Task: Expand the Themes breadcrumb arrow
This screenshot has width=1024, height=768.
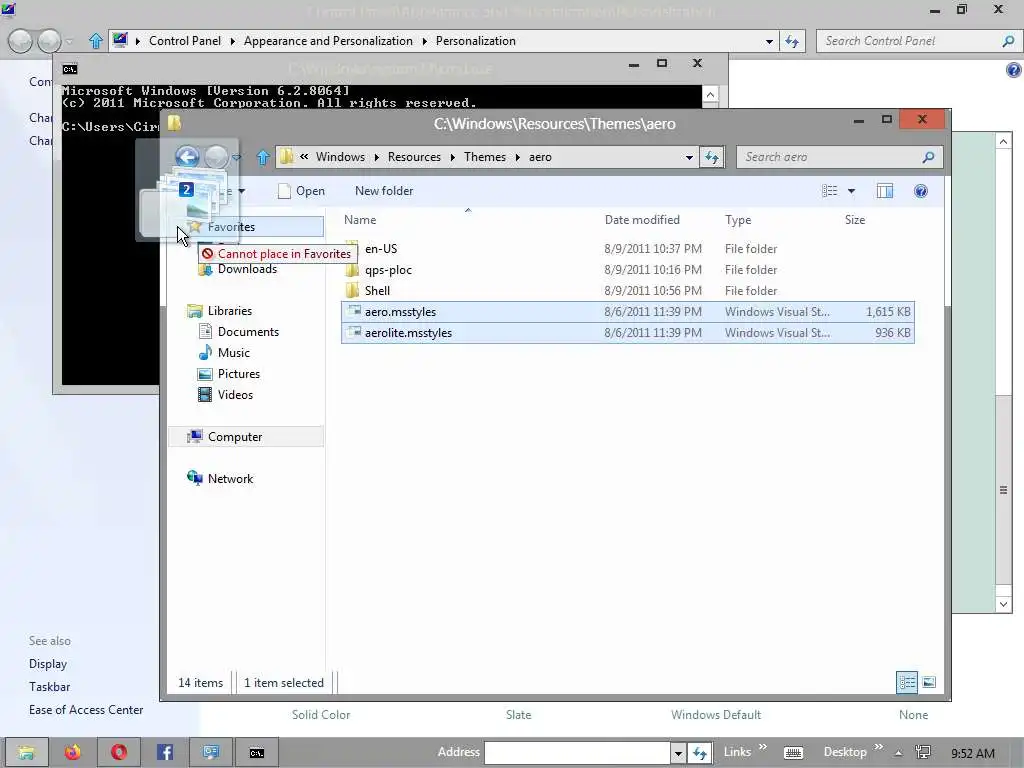Action: 517,157
